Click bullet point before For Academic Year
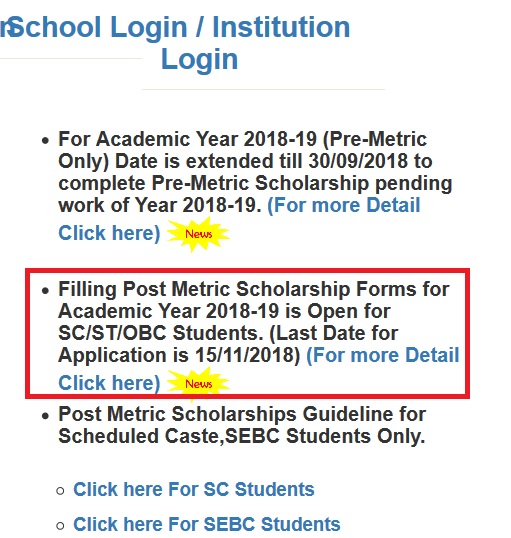The image size is (511, 538). pos(45,141)
